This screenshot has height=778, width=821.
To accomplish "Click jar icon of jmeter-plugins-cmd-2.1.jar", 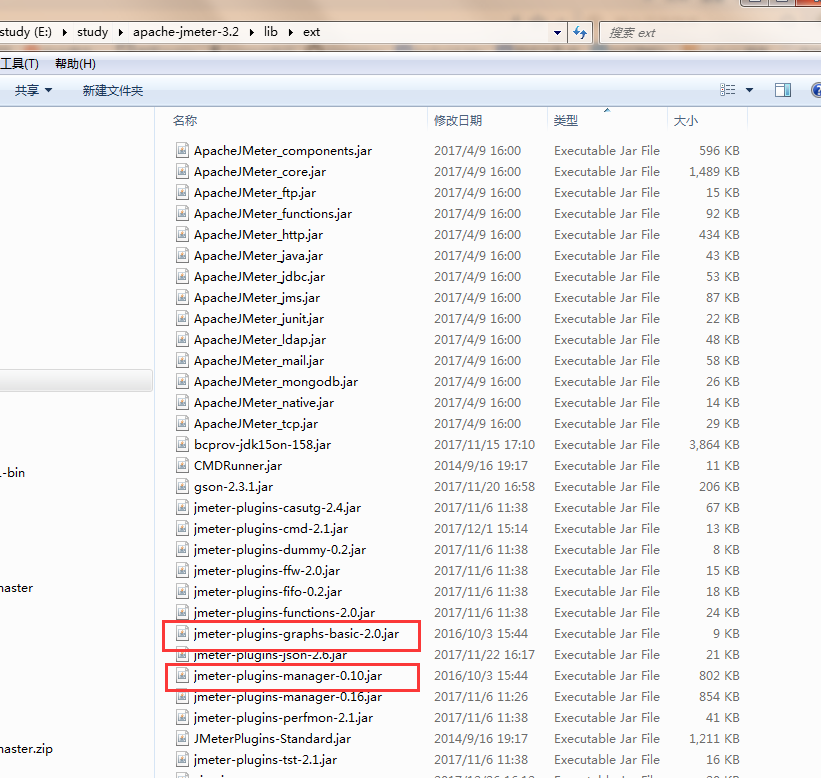I will 182,528.
